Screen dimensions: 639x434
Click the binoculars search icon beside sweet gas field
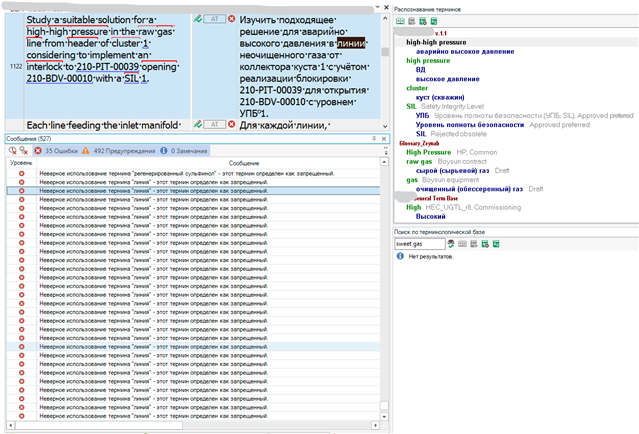(451, 244)
